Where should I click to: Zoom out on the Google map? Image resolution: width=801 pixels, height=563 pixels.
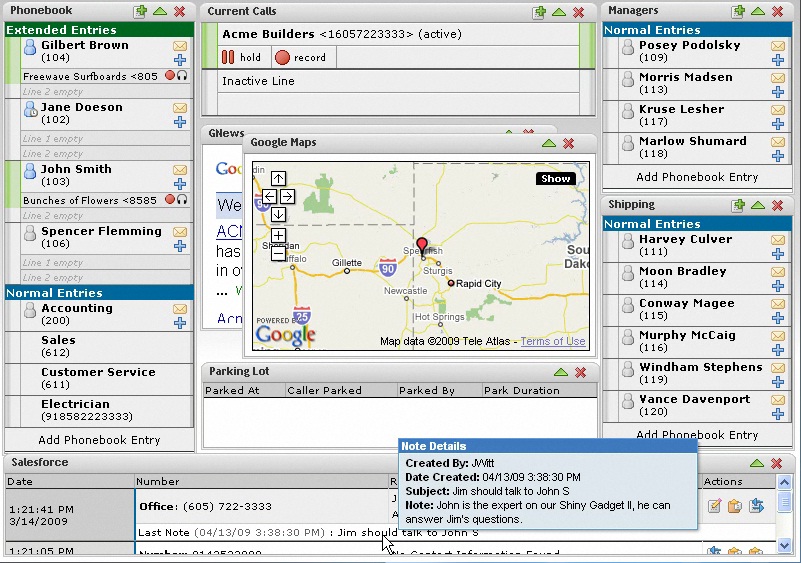point(278,253)
